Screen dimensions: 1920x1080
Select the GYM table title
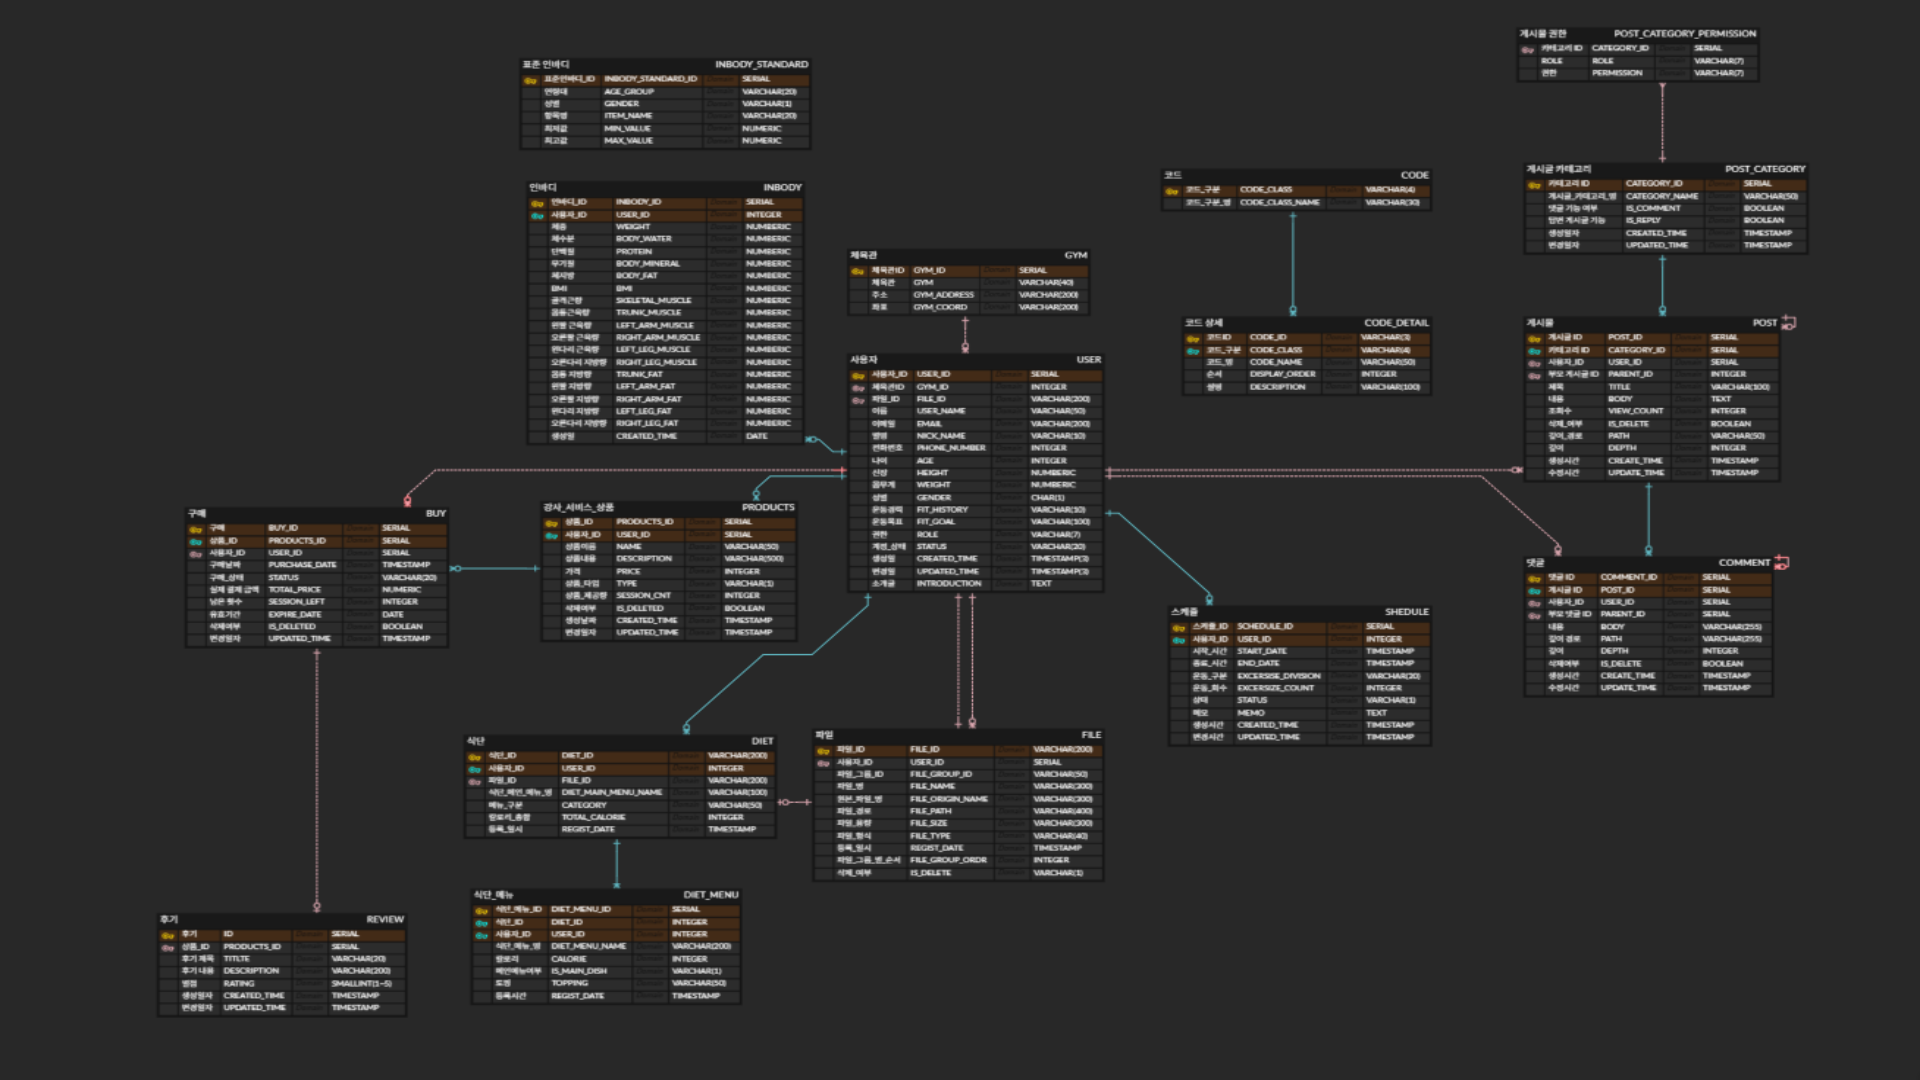1075,255
